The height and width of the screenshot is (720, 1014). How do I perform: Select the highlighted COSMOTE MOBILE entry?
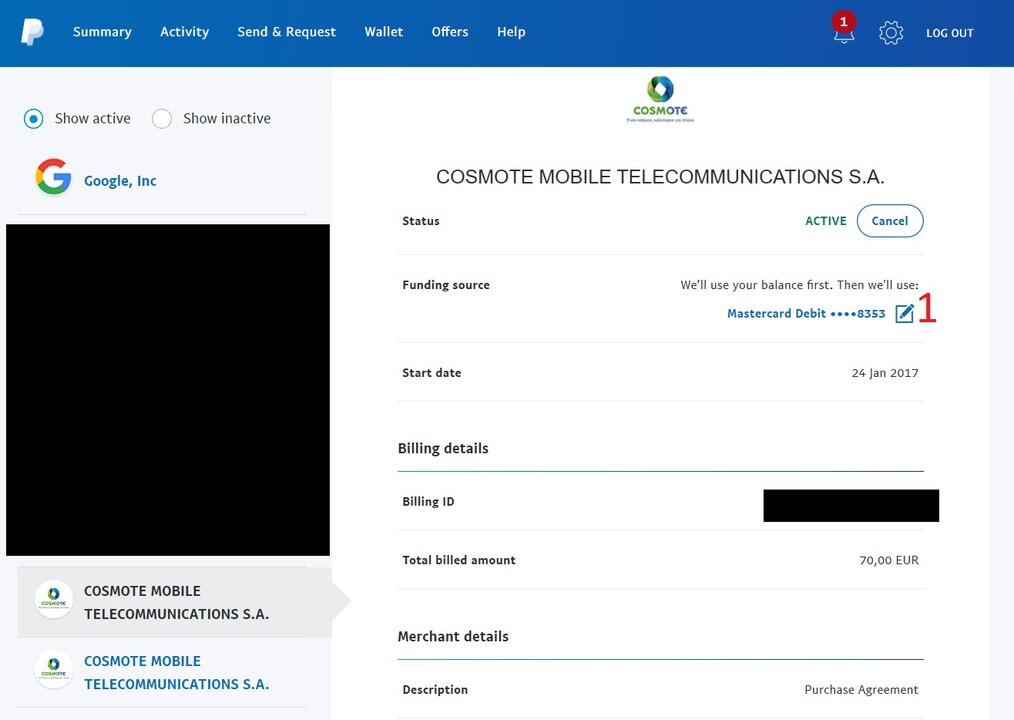(x=175, y=602)
